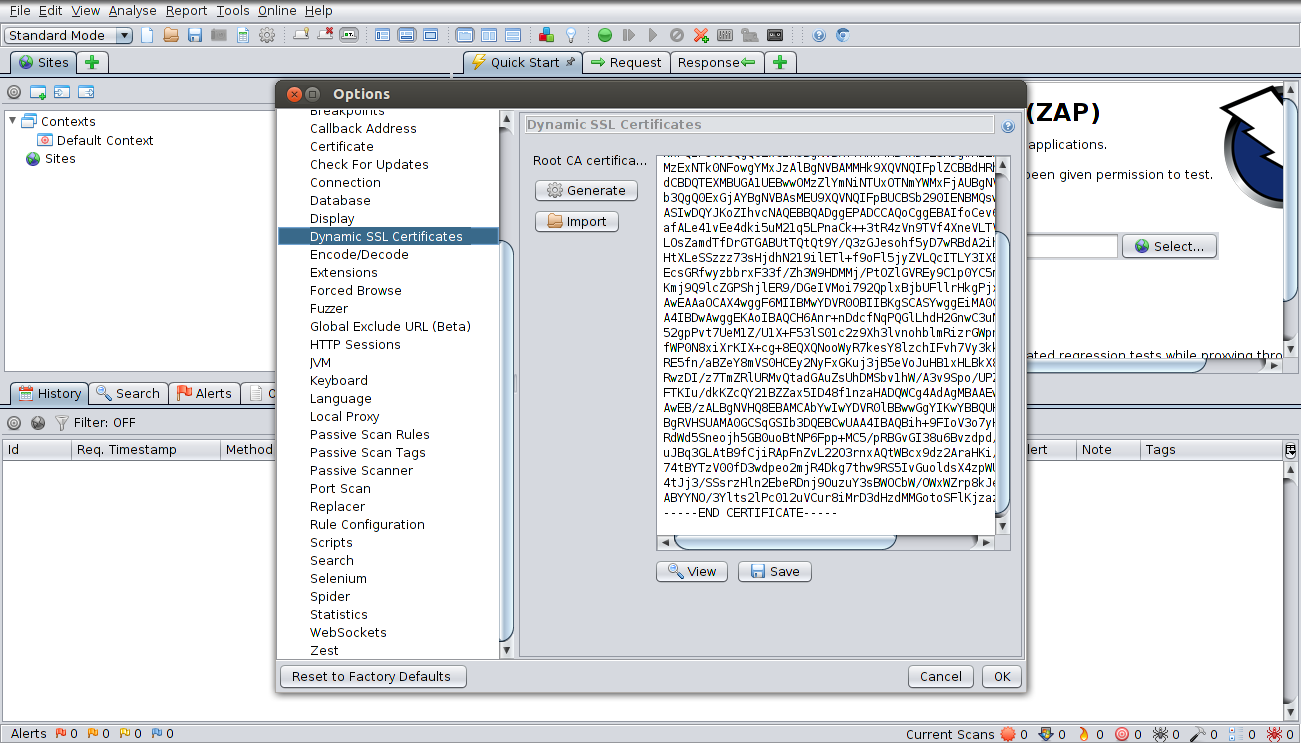Click the Save certificate button
Image resolution: width=1301 pixels, height=744 pixels.
[x=775, y=571]
